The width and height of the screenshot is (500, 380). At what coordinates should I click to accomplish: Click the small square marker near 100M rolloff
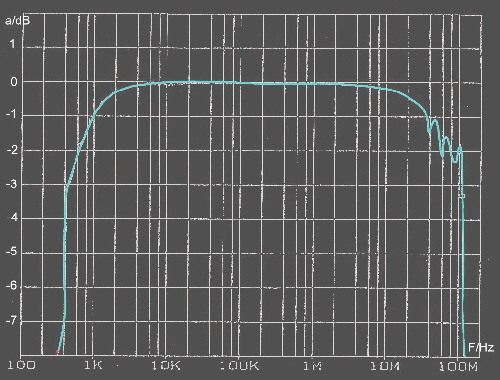(x=463, y=196)
